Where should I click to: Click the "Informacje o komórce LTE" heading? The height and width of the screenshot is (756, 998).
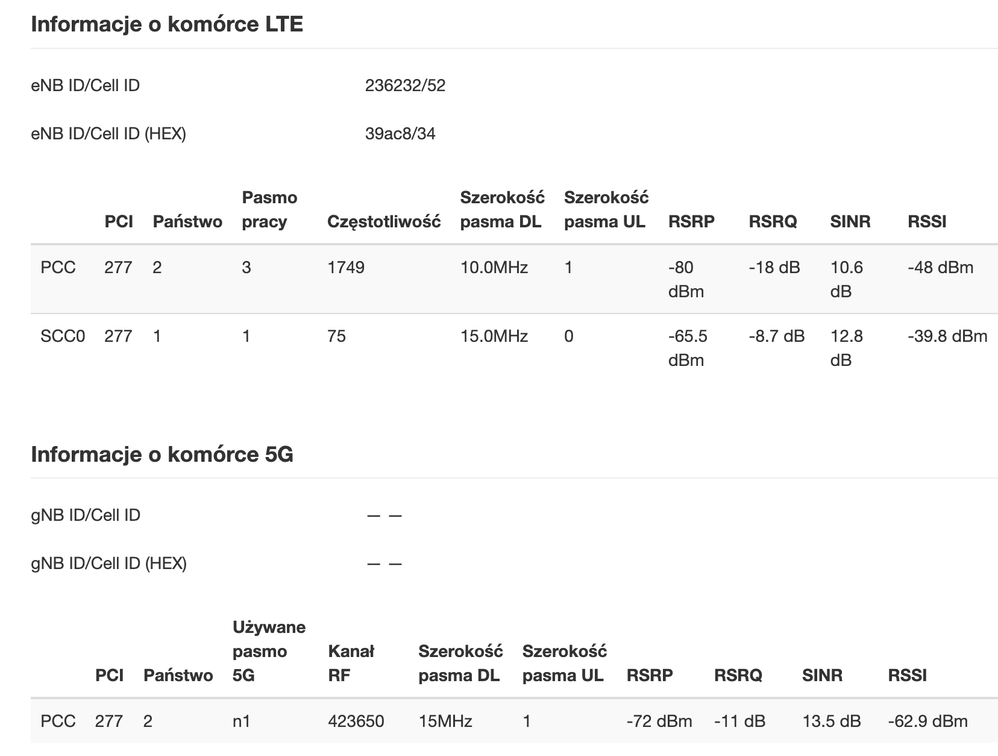[x=167, y=25]
